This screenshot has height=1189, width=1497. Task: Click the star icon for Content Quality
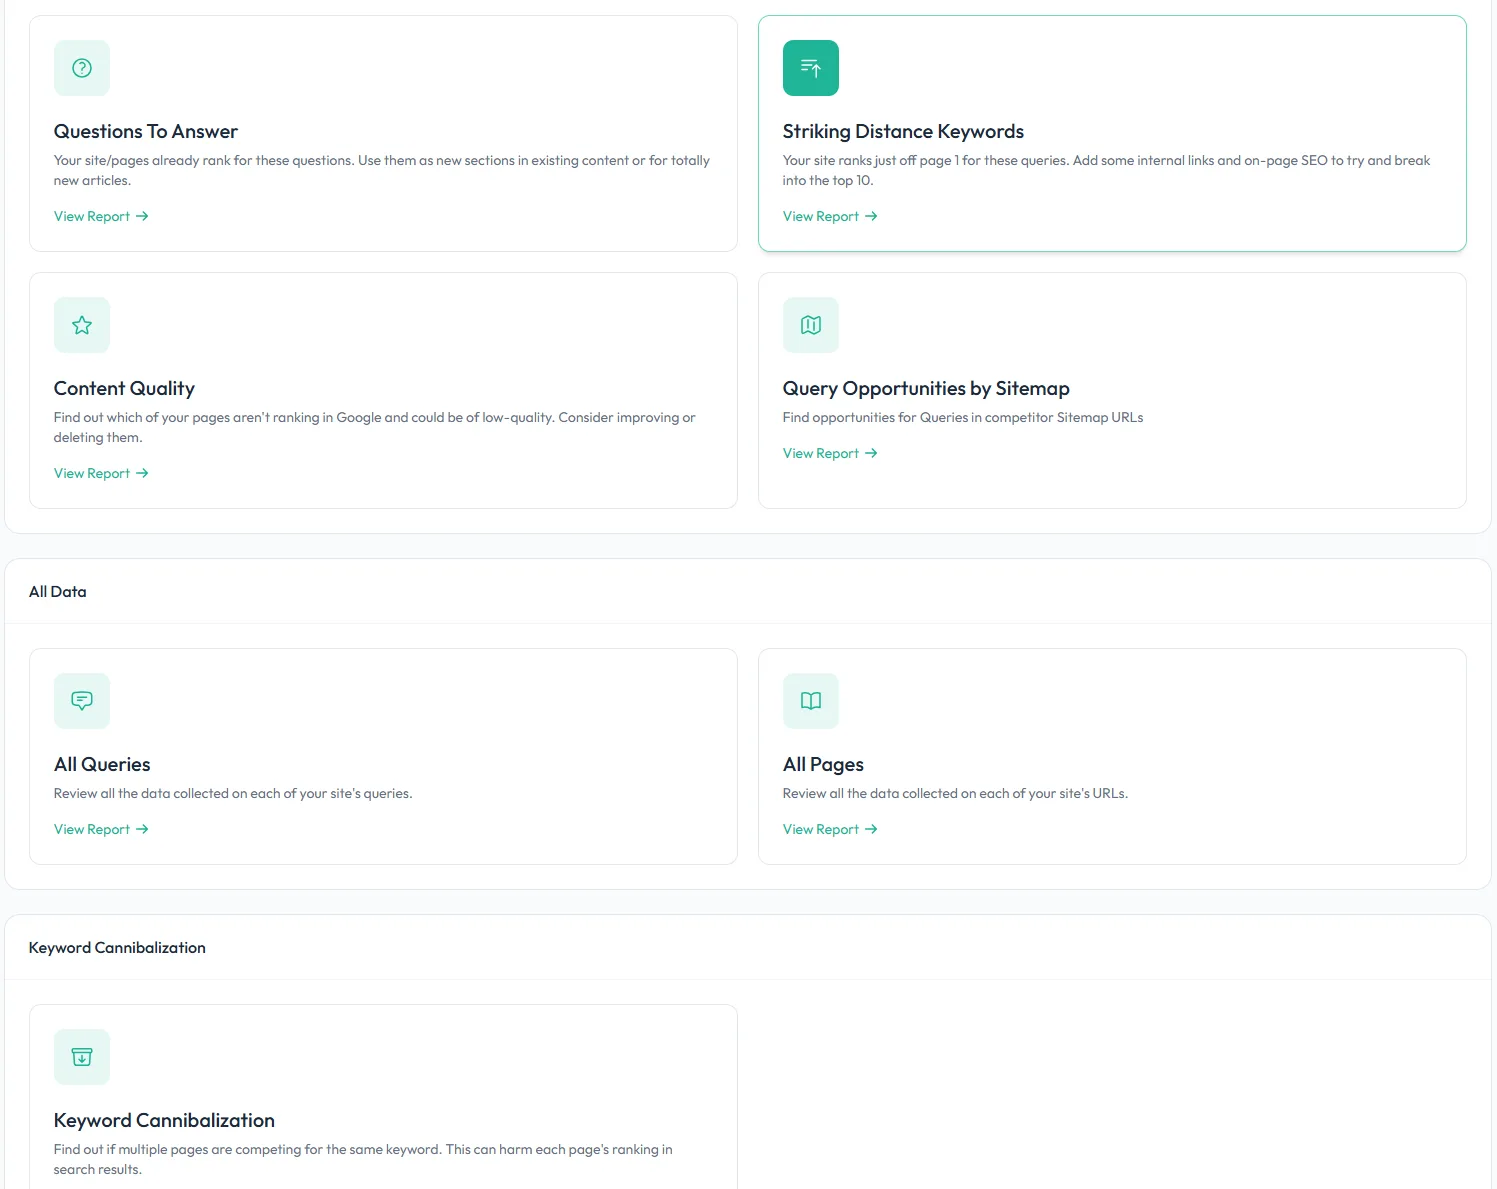click(82, 325)
